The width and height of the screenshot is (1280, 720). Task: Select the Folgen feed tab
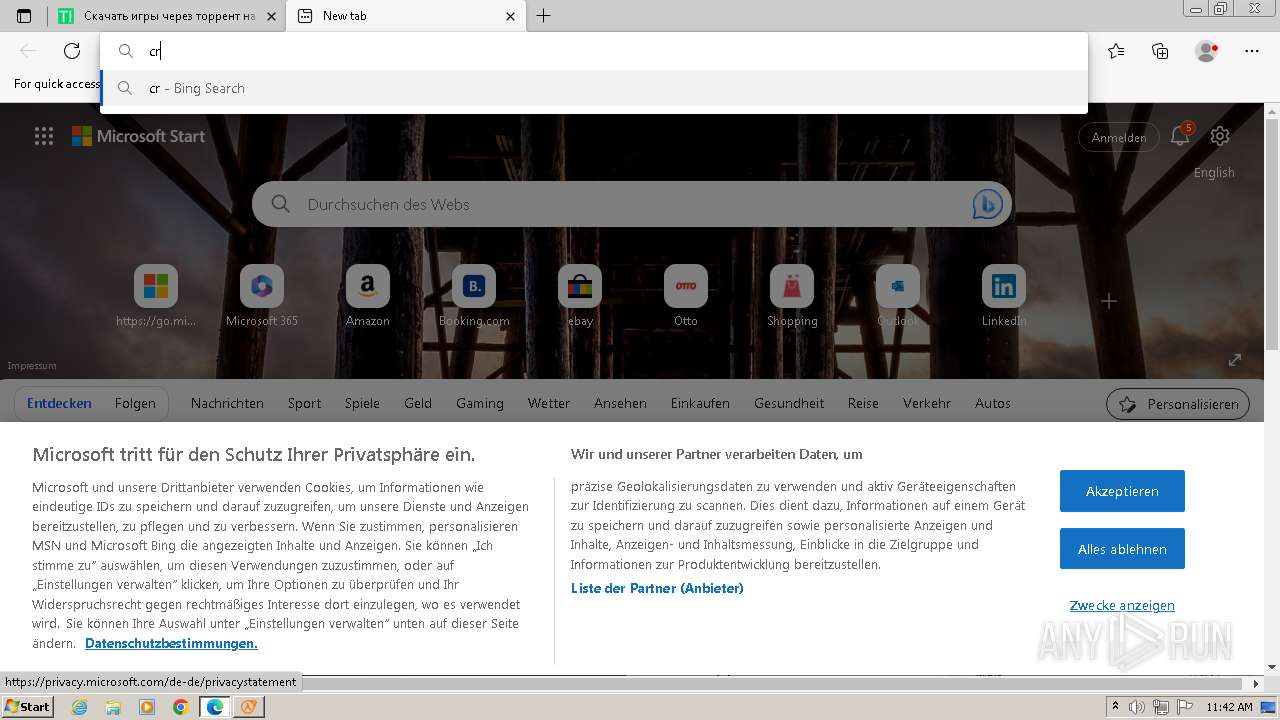135,403
